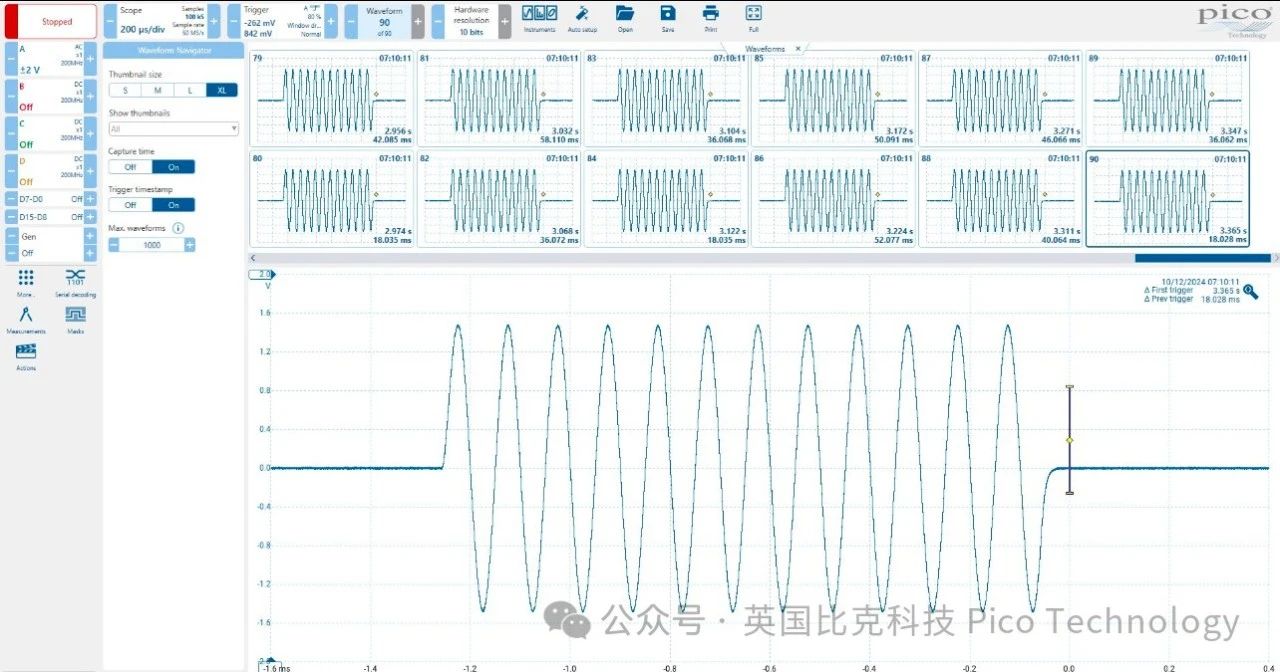The width and height of the screenshot is (1280, 672).
Task: Turn Capture time Off
Action: click(x=130, y=167)
